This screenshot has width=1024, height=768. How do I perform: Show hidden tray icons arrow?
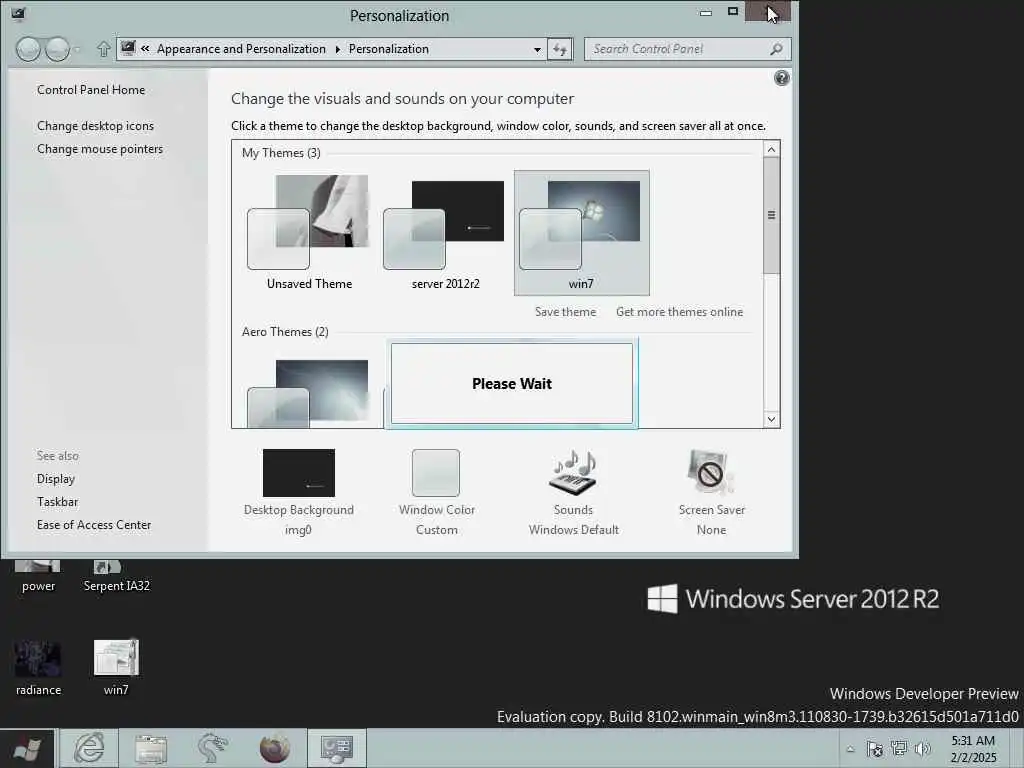point(850,749)
